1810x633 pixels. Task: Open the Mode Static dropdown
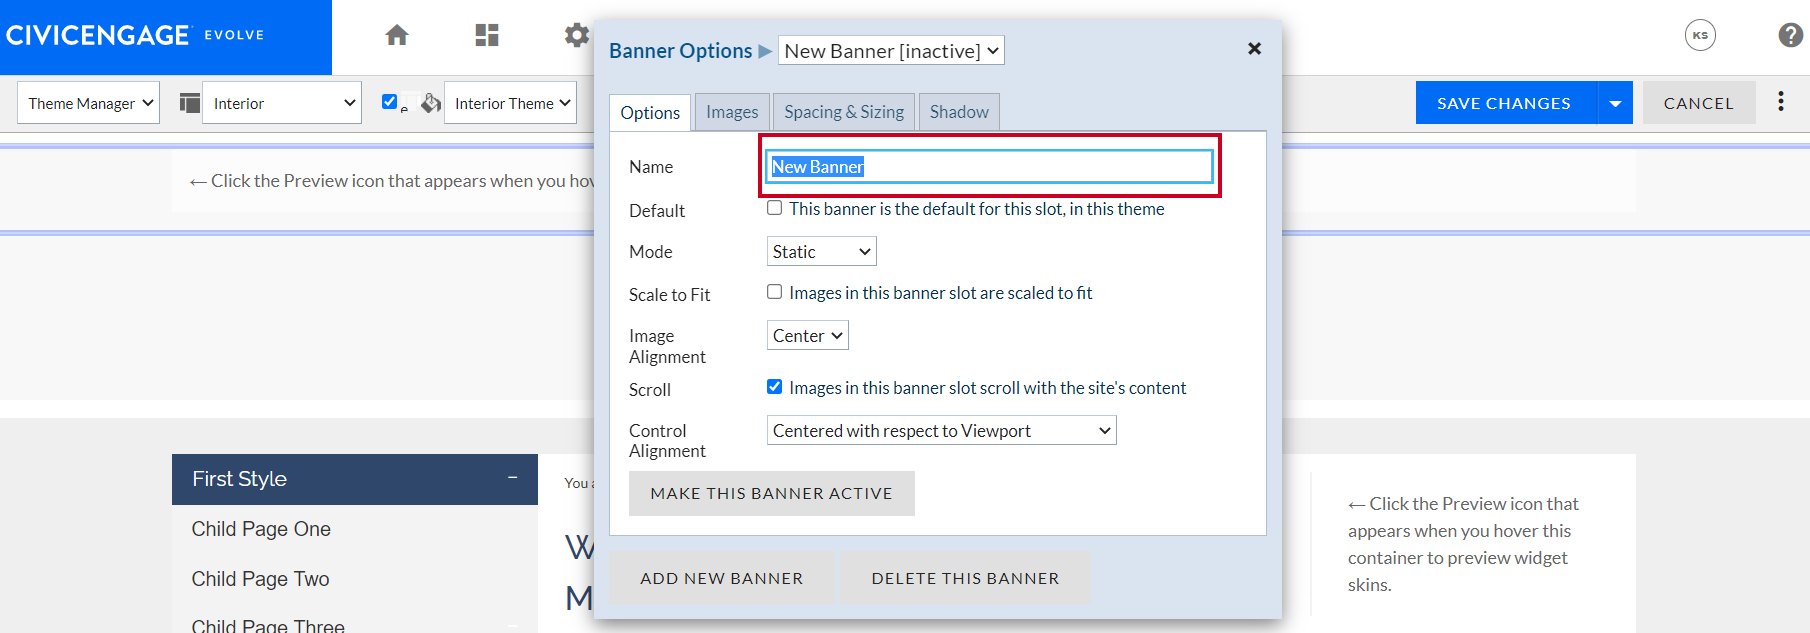click(822, 251)
